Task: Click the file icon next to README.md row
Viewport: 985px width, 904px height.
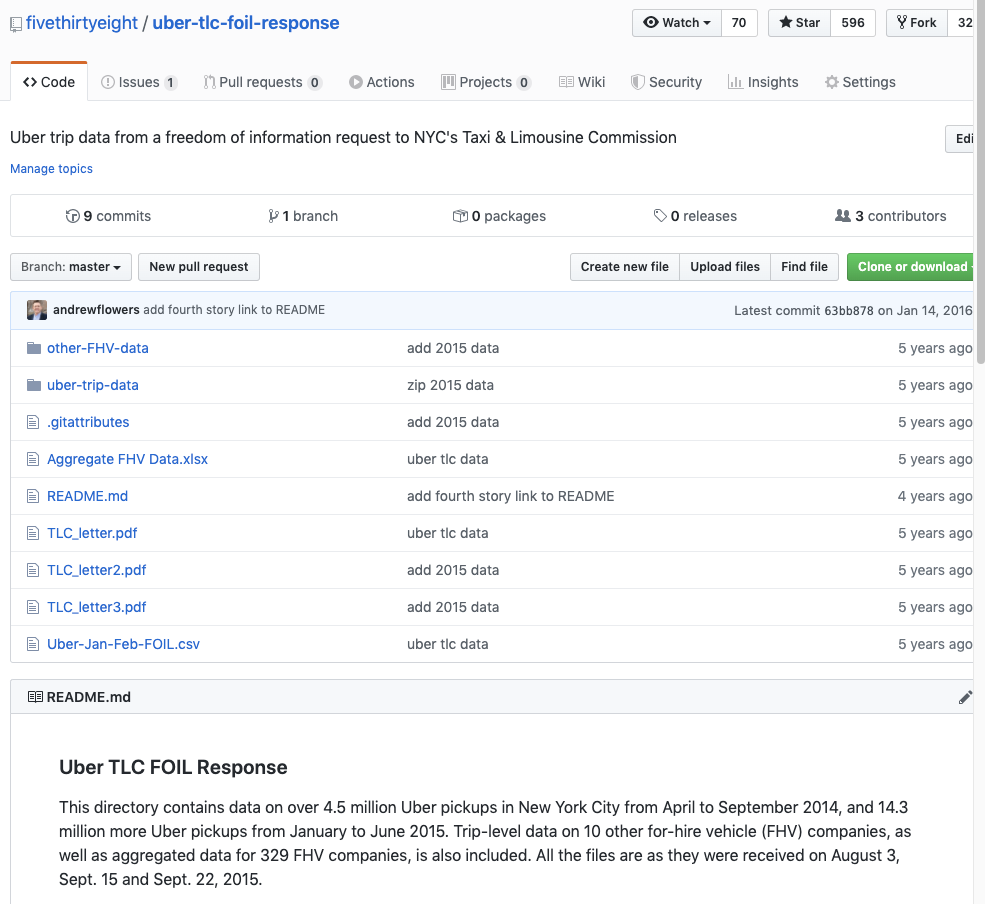Action: (x=33, y=496)
